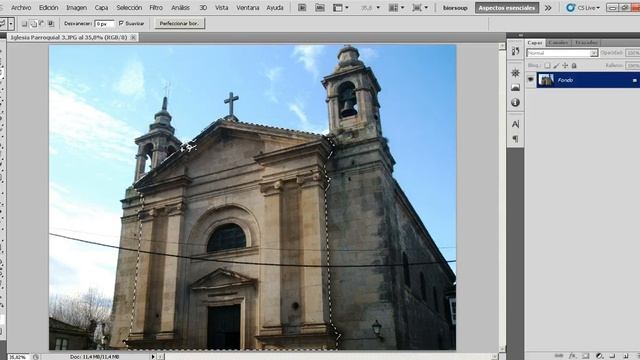
Task: Toggle lock position icon
Action: click(565, 65)
